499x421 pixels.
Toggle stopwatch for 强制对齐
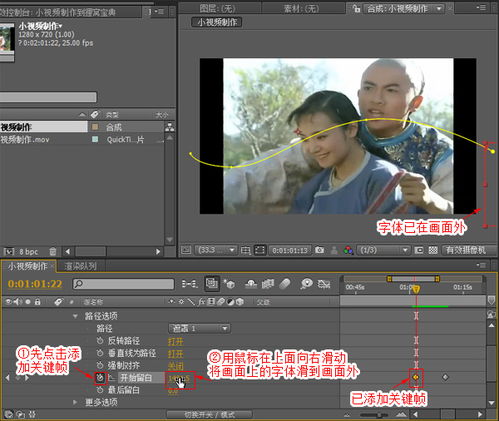(x=100, y=365)
